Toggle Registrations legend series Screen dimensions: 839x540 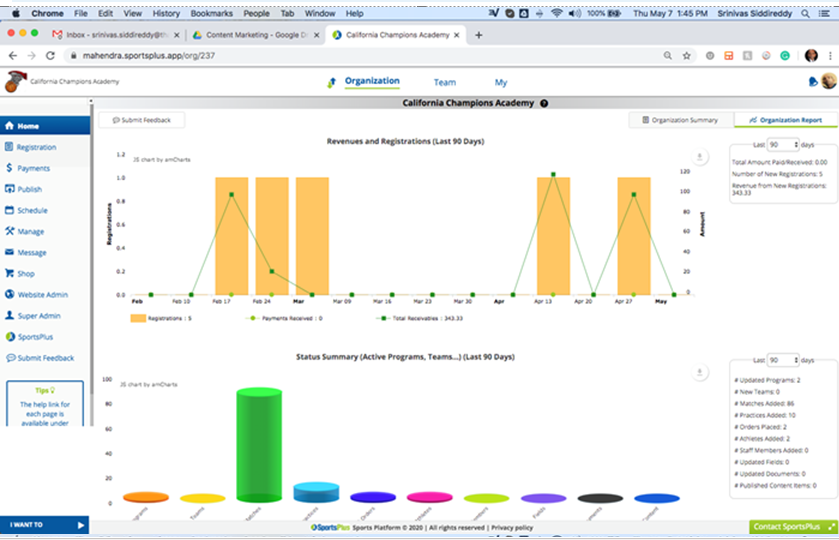click(161, 318)
